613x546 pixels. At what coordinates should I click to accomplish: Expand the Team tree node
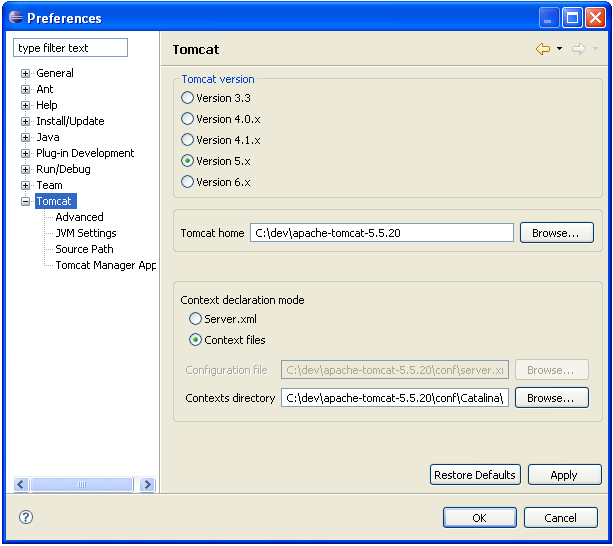25,186
